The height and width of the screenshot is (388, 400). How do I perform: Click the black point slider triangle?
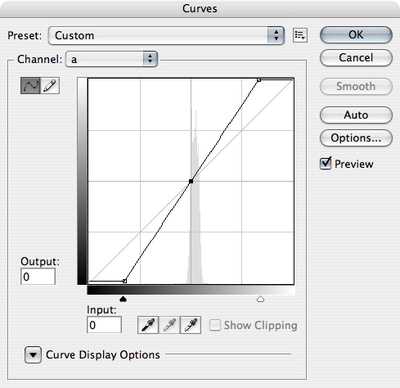click(x=123, y=299)
